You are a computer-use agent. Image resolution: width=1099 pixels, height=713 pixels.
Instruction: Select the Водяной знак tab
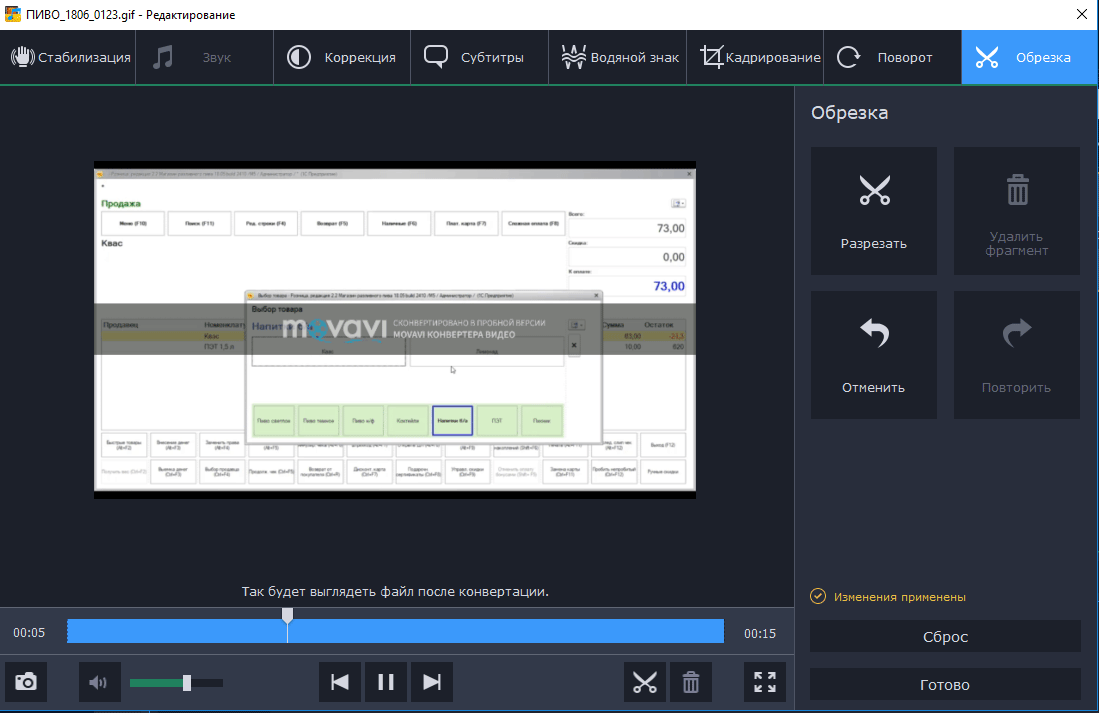(x=618, y=57)
